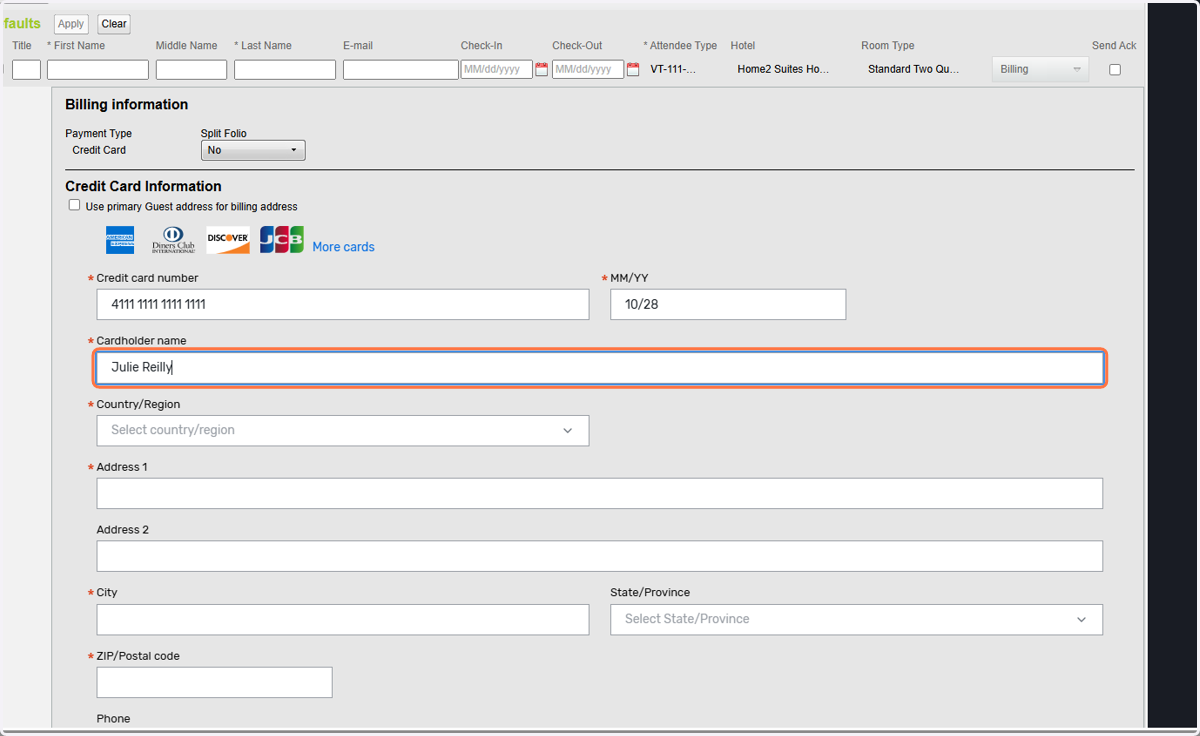Click the Title field in defaults row
The height and width of the screenshot is (736, 1200).
(x=26, y=70)
